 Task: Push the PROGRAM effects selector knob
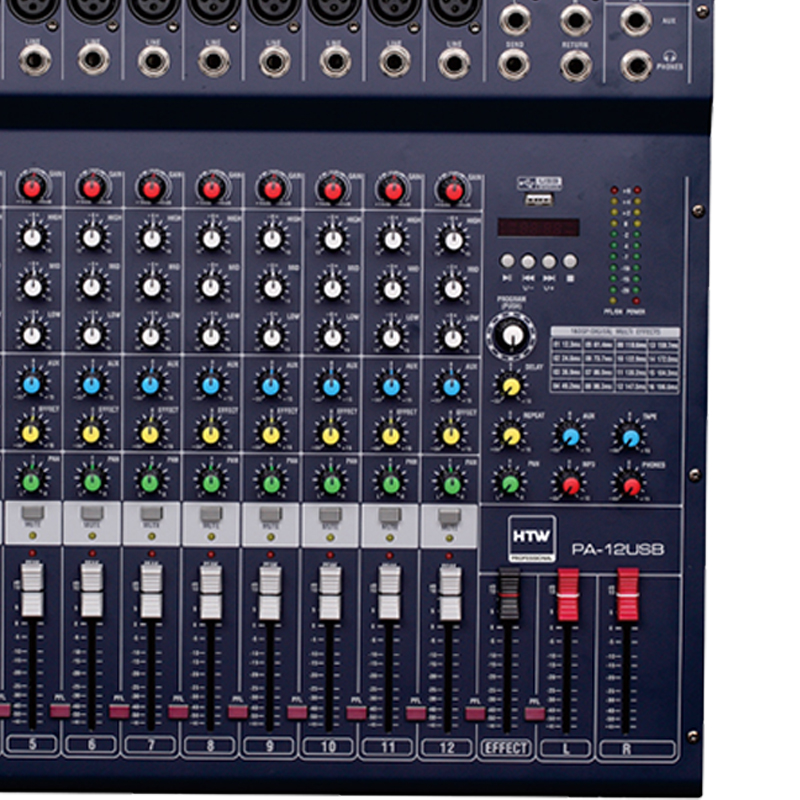coord(511,336)
